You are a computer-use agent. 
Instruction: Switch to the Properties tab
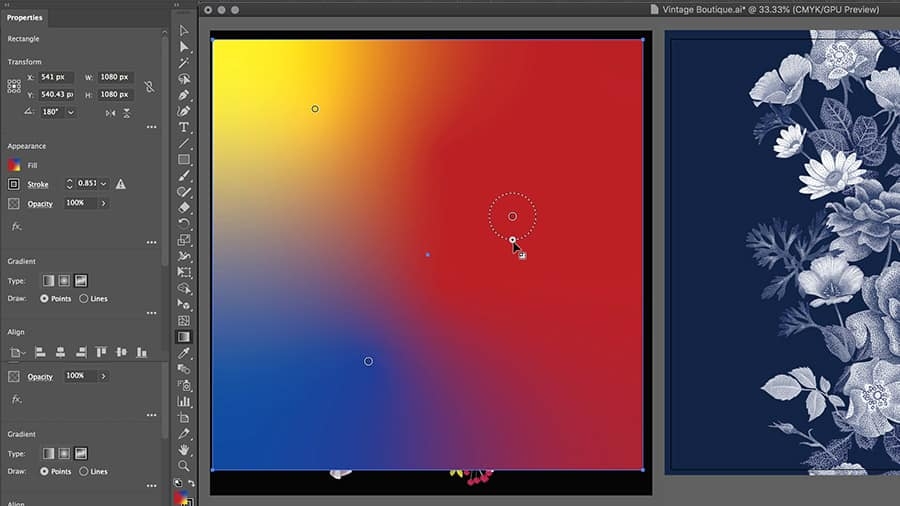25,18
